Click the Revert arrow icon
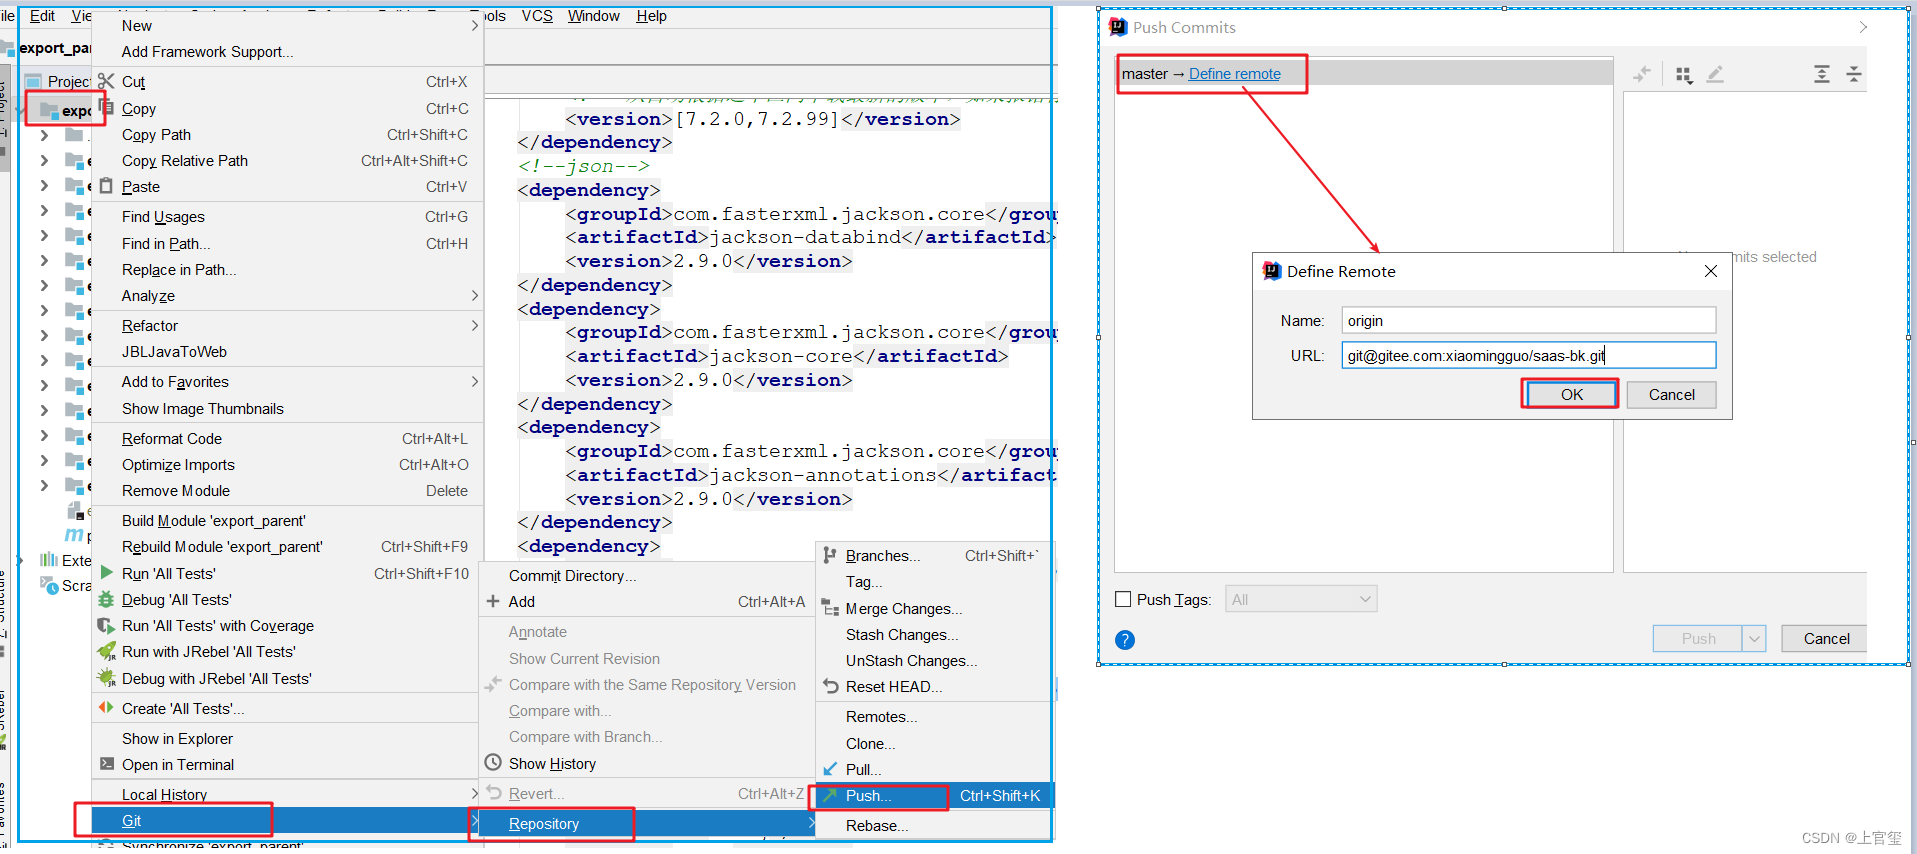Viewport: 1917px width, 854px height. [x=493, y=793]
